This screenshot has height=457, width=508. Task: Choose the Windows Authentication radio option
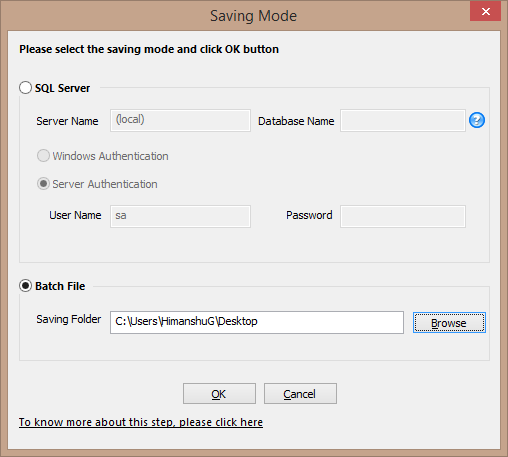[x=43, y=156]
